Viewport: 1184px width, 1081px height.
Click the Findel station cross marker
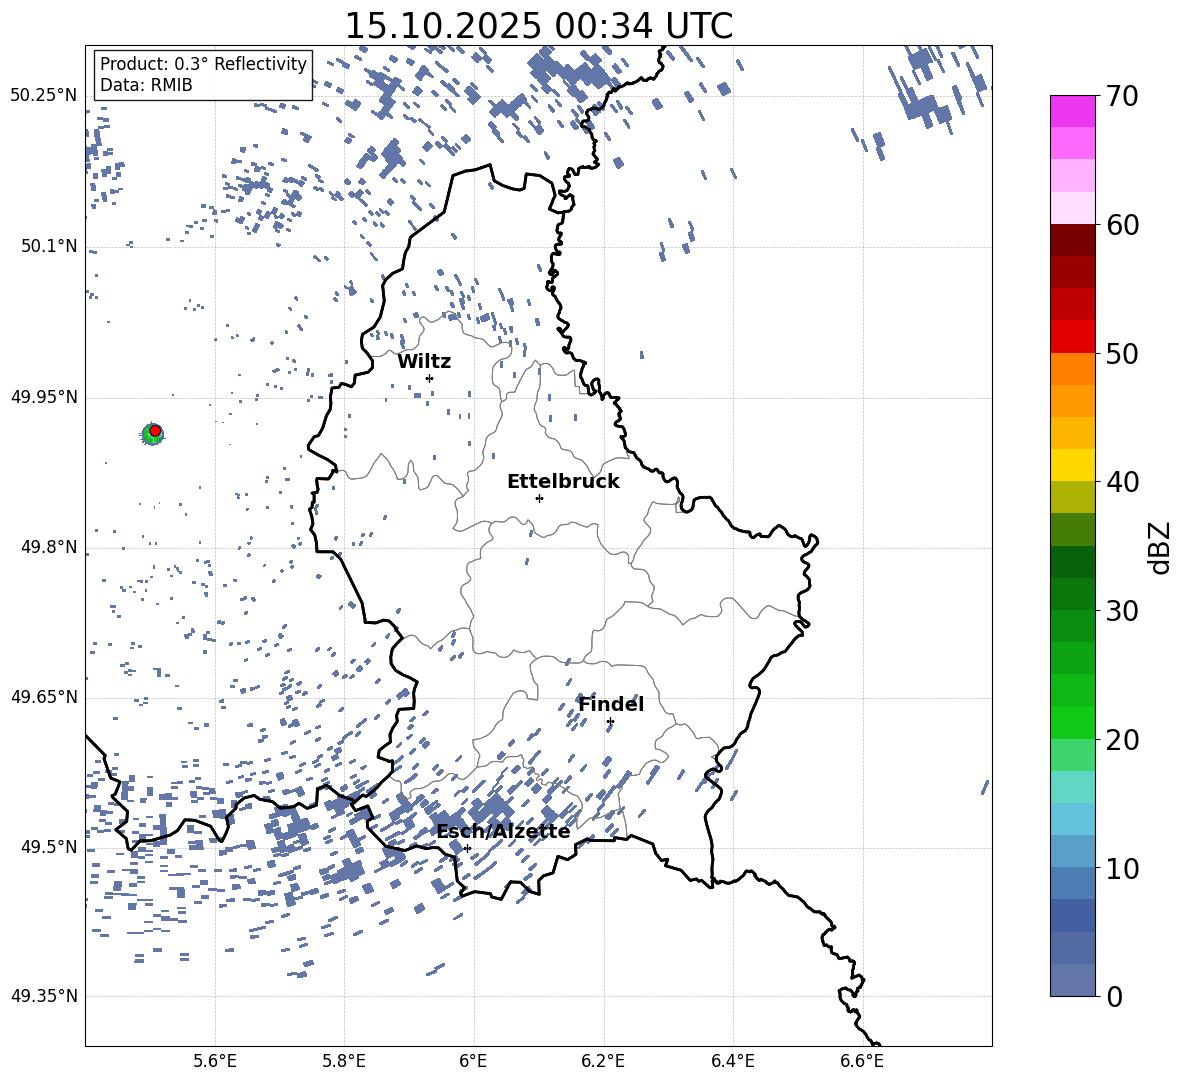[610, 722]
